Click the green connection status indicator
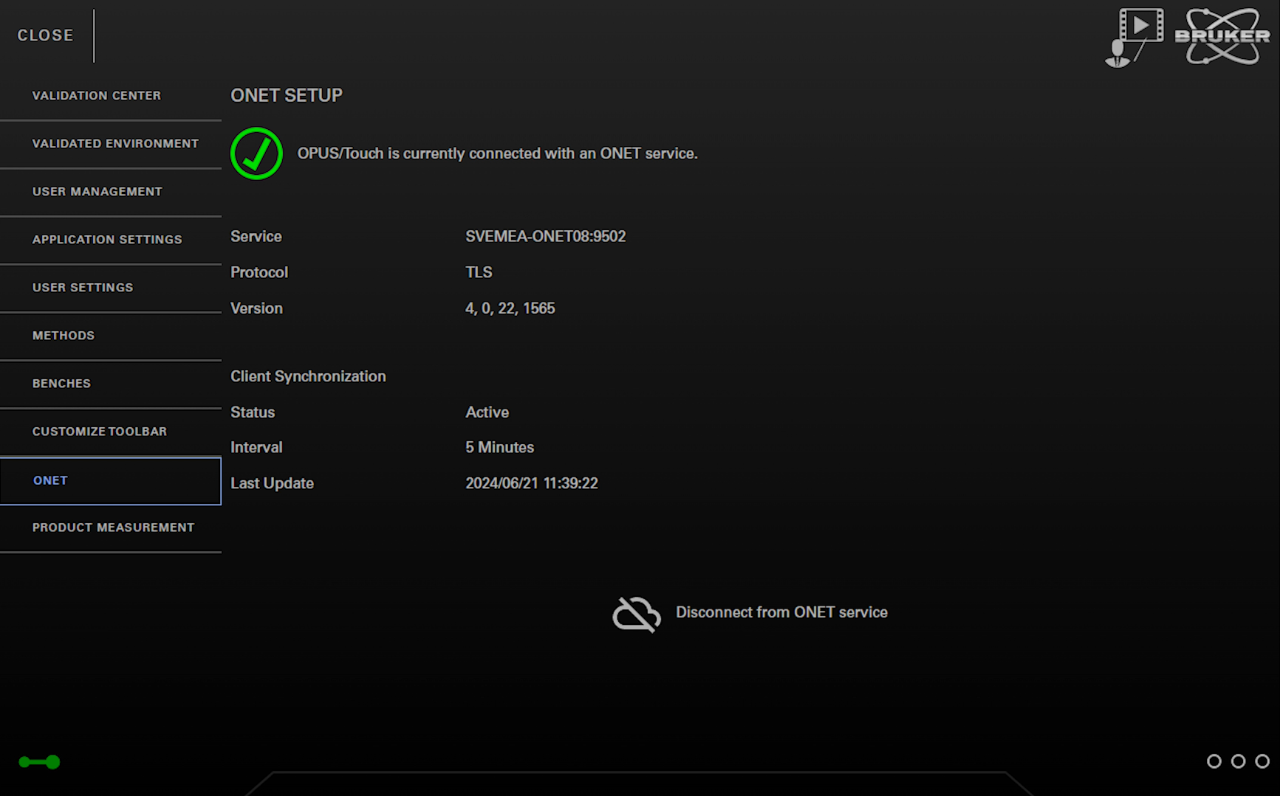The width and height of the screenshot is (1280, 796). [x=39, y=762]
